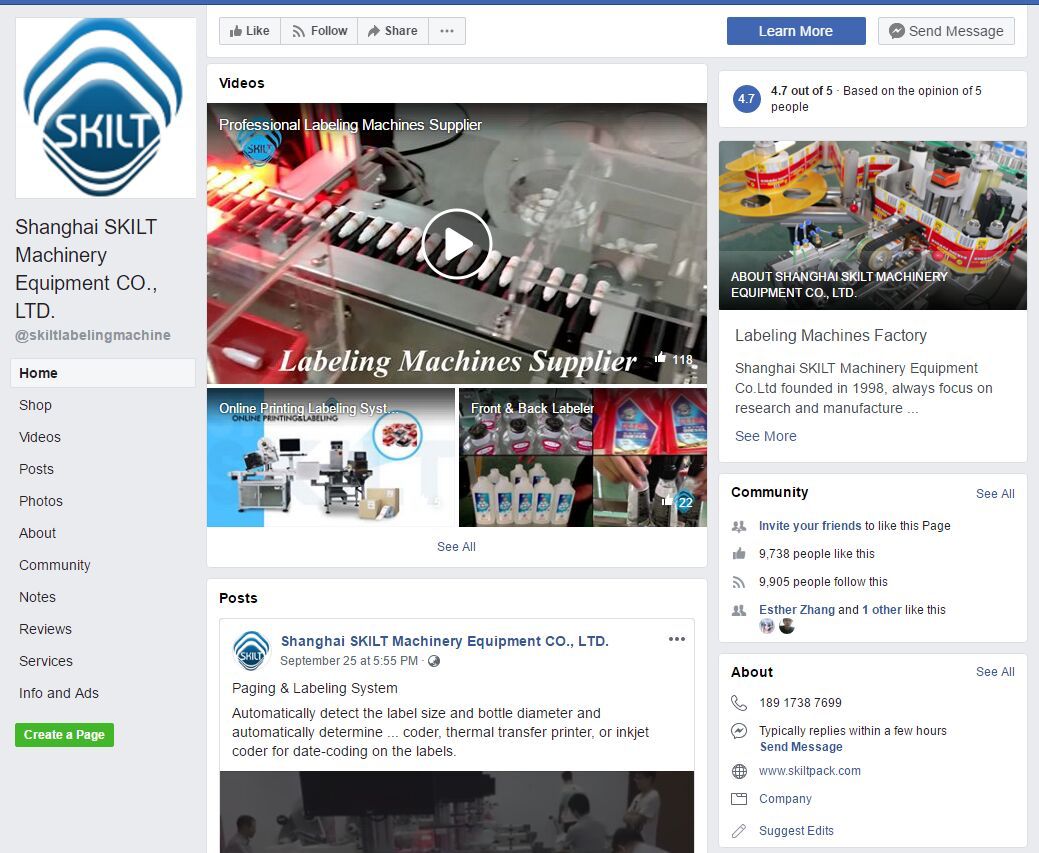Screen dimensions: 1039x853
Task: Send Message from top bar button
Action: (946, 31)
